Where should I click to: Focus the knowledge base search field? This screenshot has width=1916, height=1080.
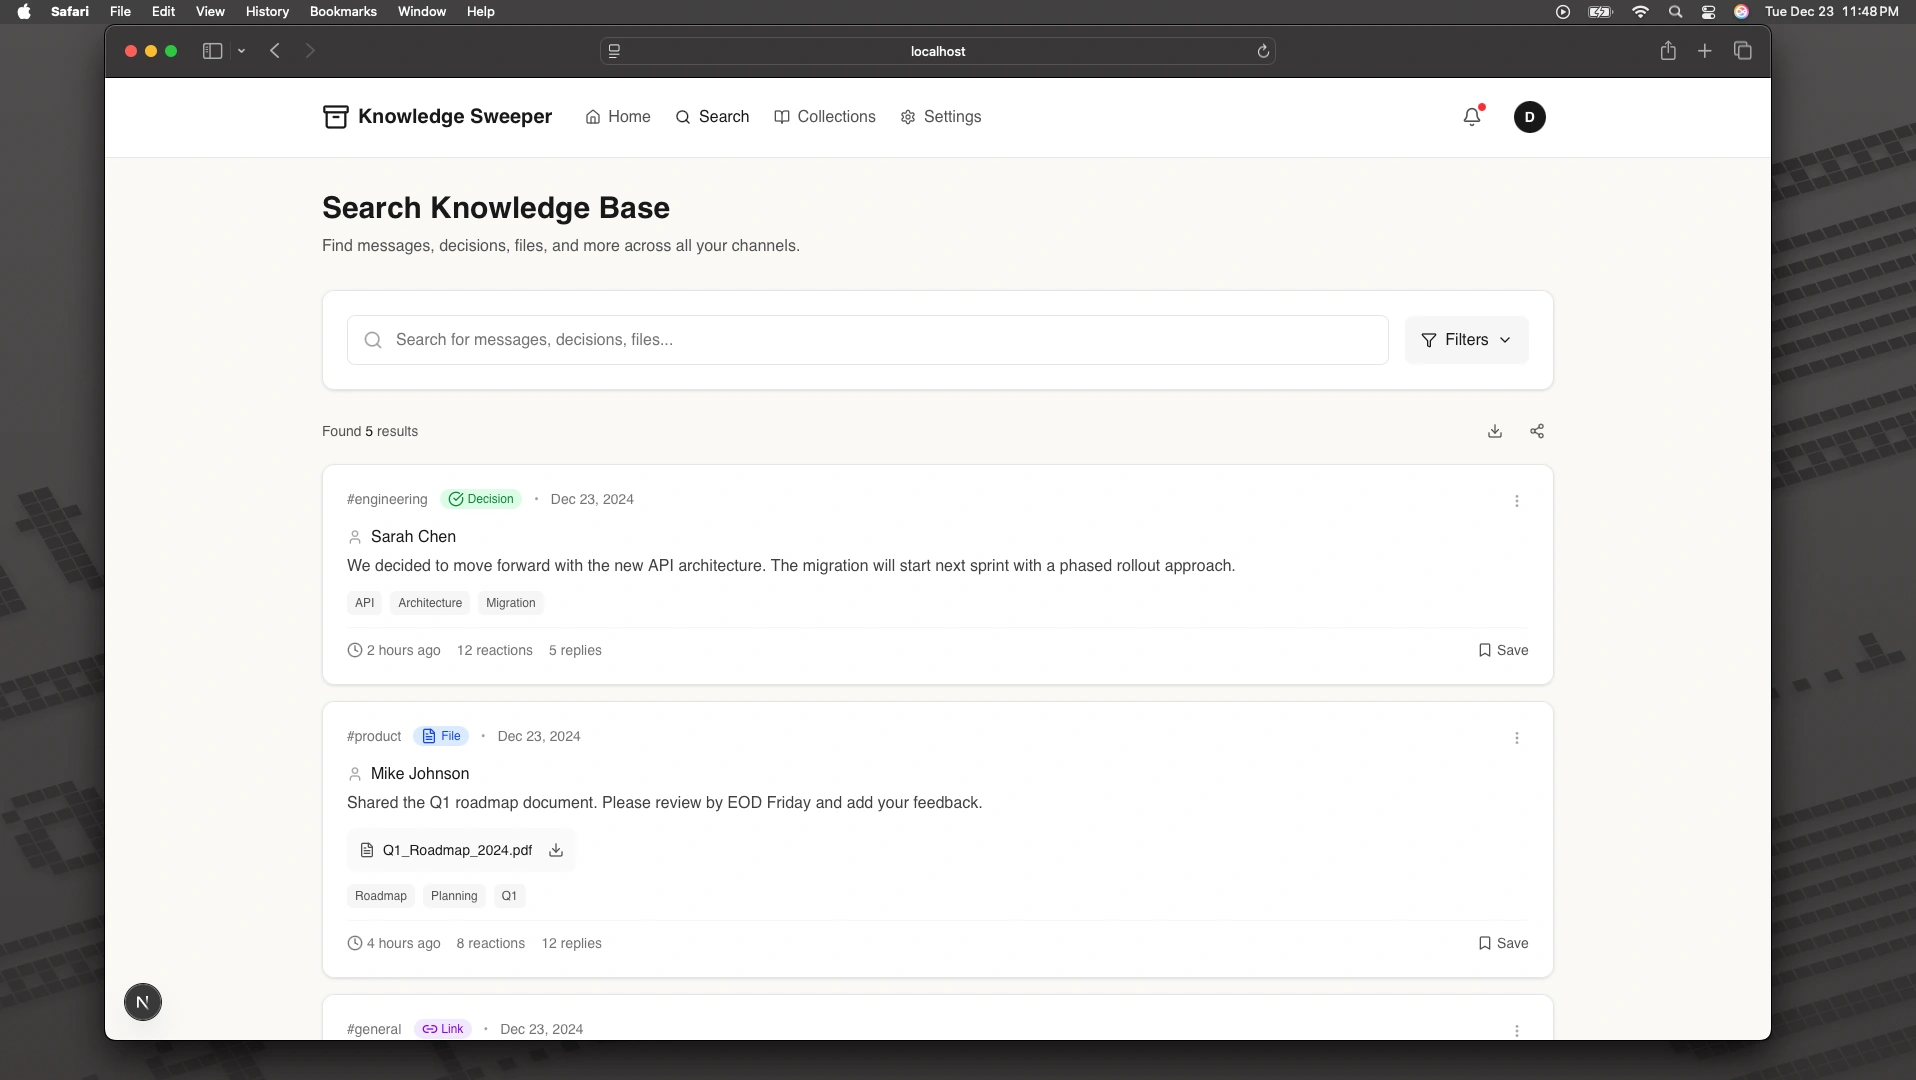[867, 340]
